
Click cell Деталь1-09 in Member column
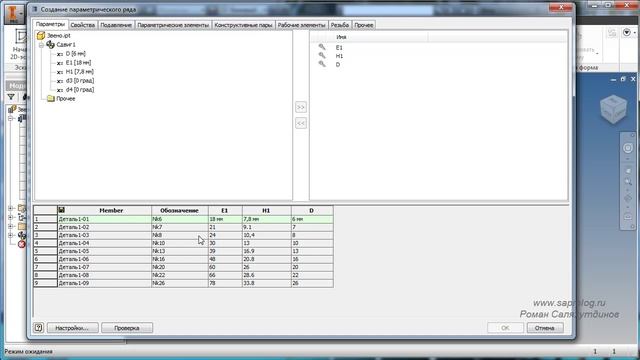[x=104, y=283]
